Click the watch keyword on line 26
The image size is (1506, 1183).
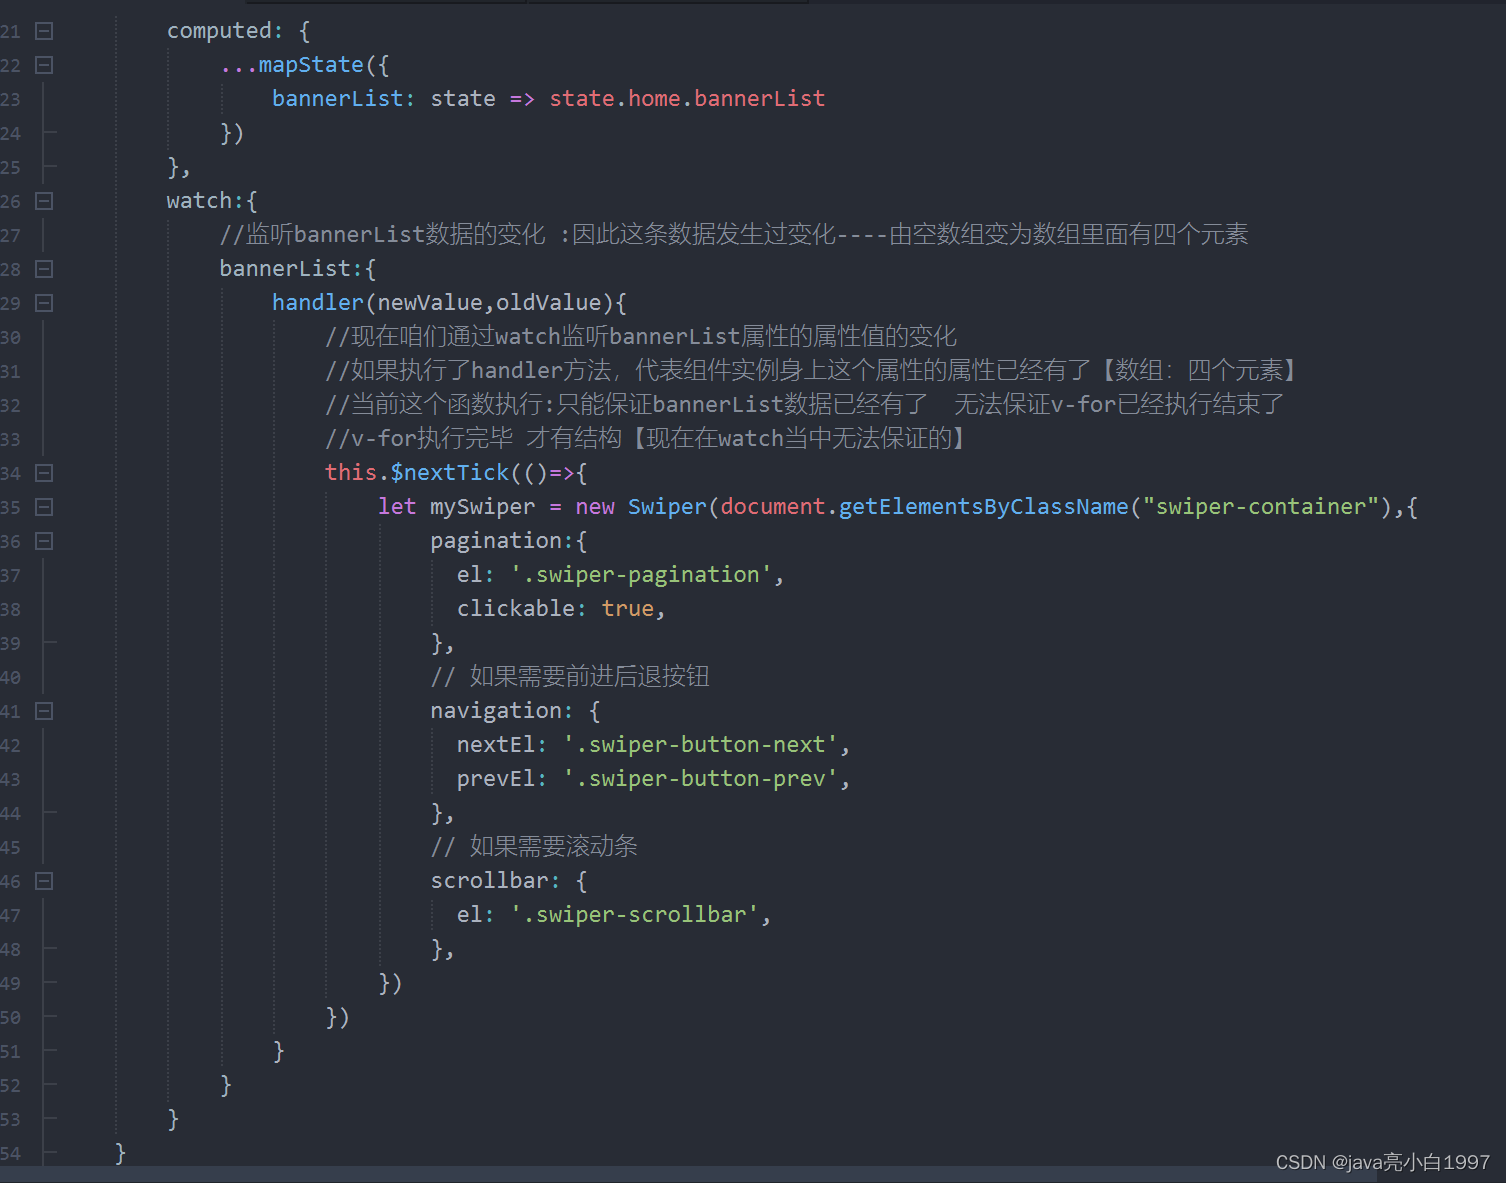click(x=199, y=201)
